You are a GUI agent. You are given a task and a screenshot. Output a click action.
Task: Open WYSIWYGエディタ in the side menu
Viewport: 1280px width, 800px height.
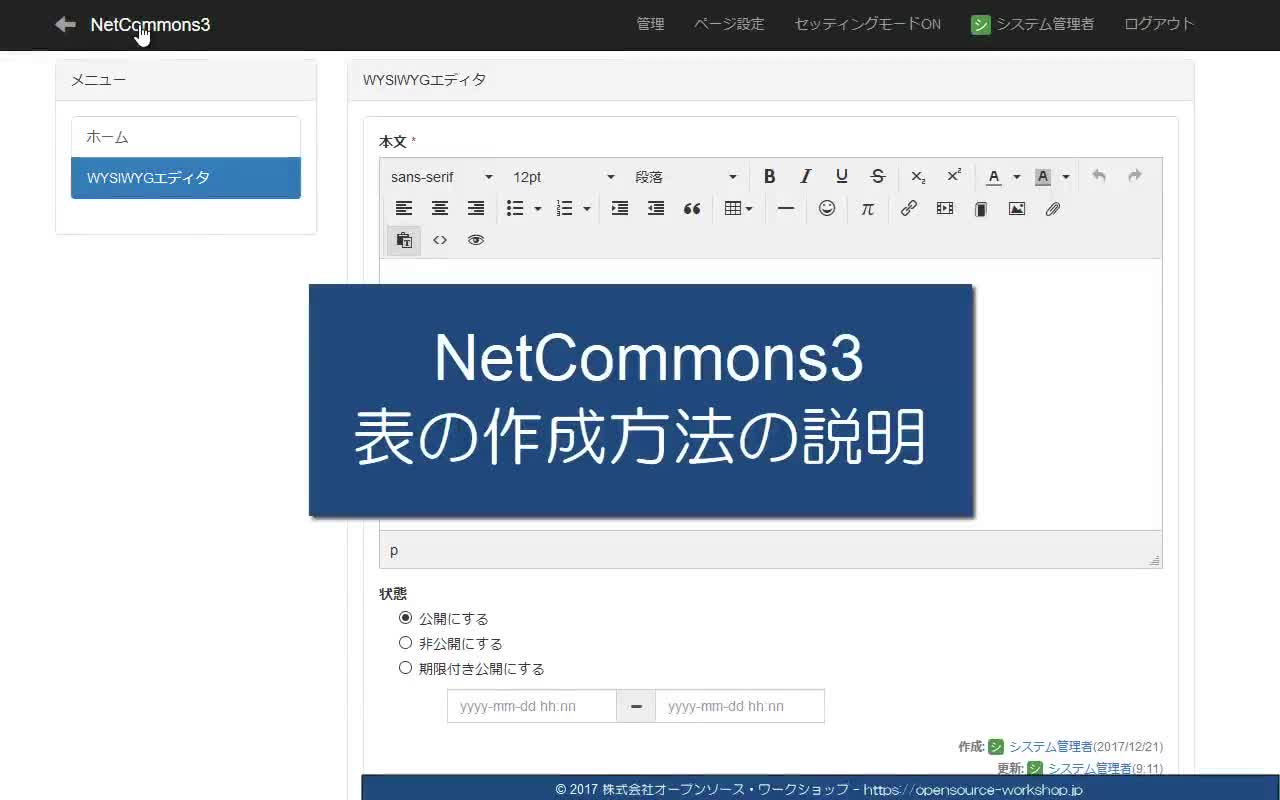[x=186, y=178]
